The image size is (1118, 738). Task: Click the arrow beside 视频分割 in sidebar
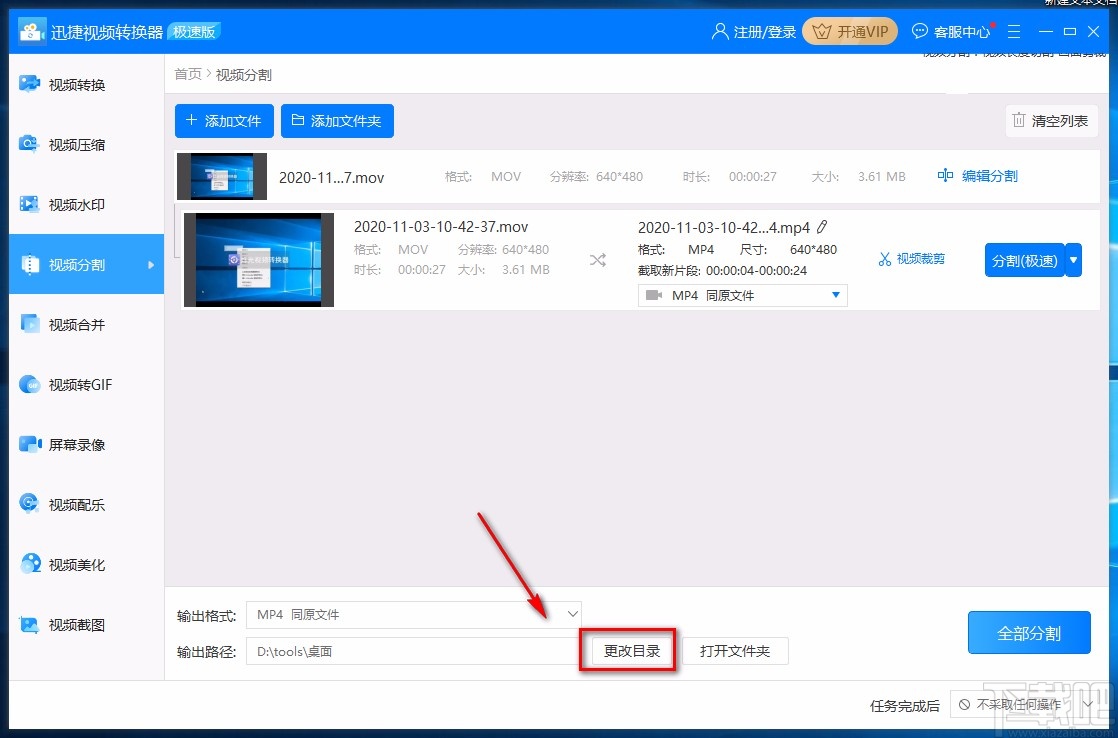pyautogui.click(x=150, y=265)
